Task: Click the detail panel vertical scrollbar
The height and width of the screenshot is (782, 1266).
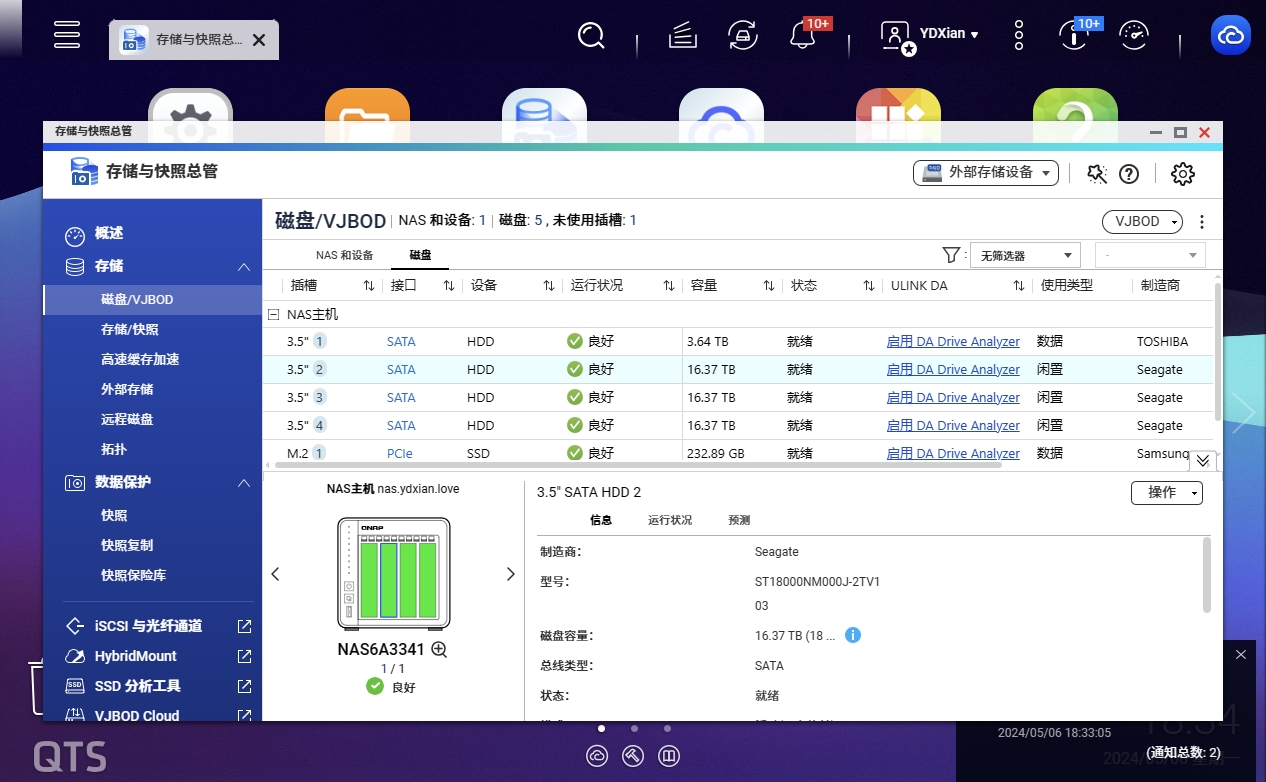Action: coord(1207,575)
